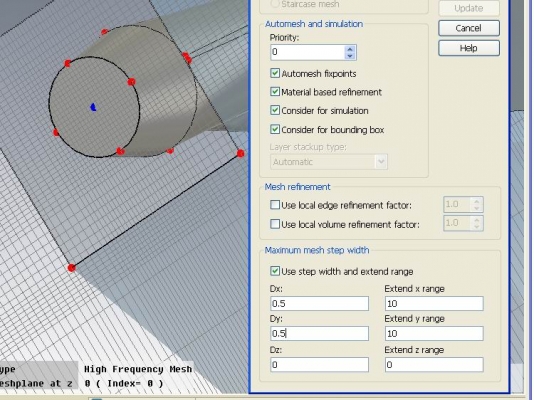Increase Priority with the up arrow
The image size is (534, 400).
[350, 49]
